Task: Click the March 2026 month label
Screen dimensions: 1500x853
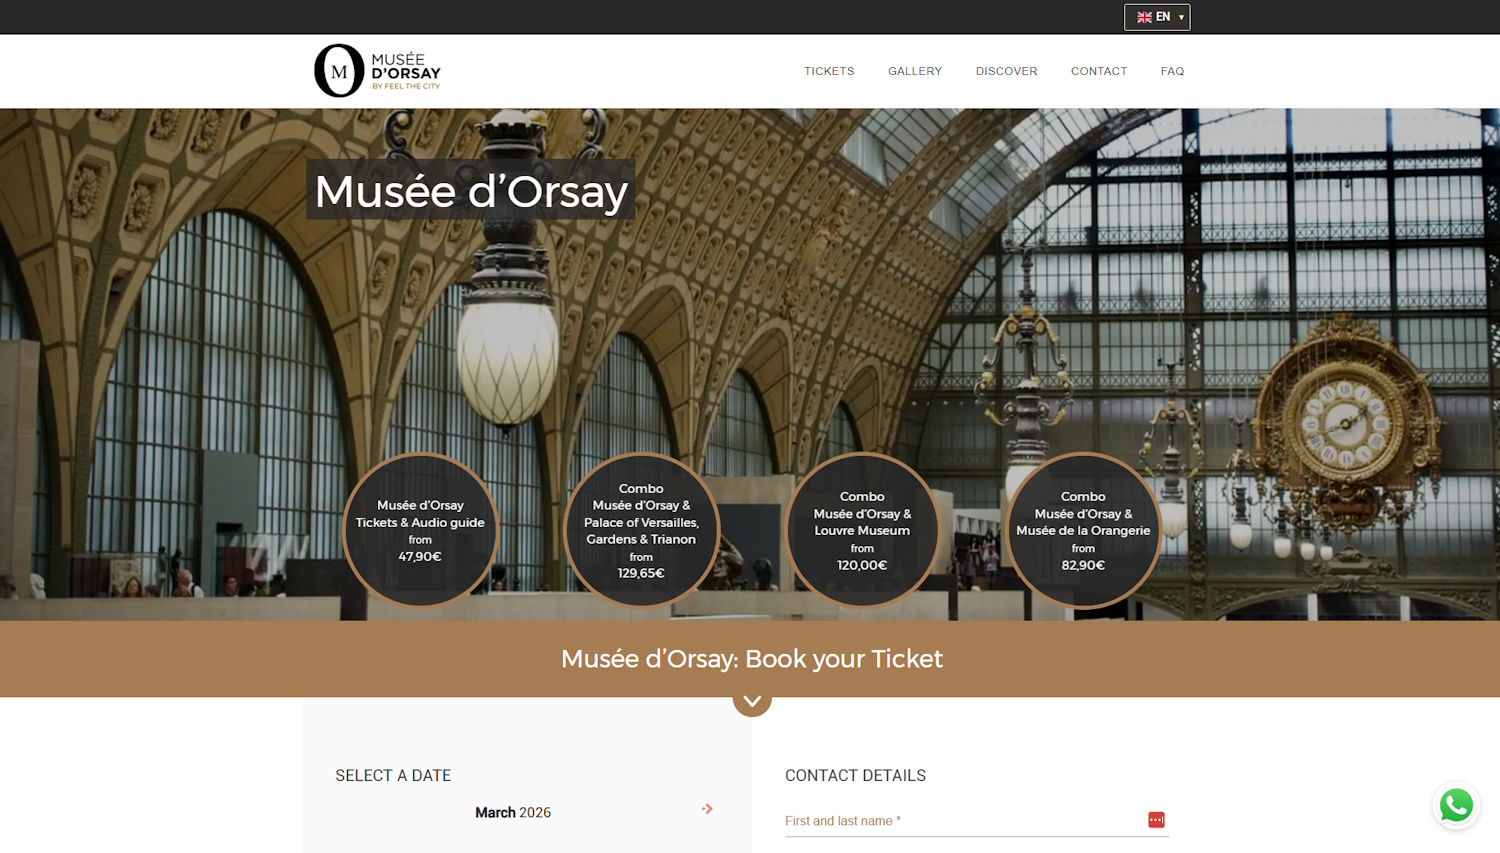Action: 513,812
